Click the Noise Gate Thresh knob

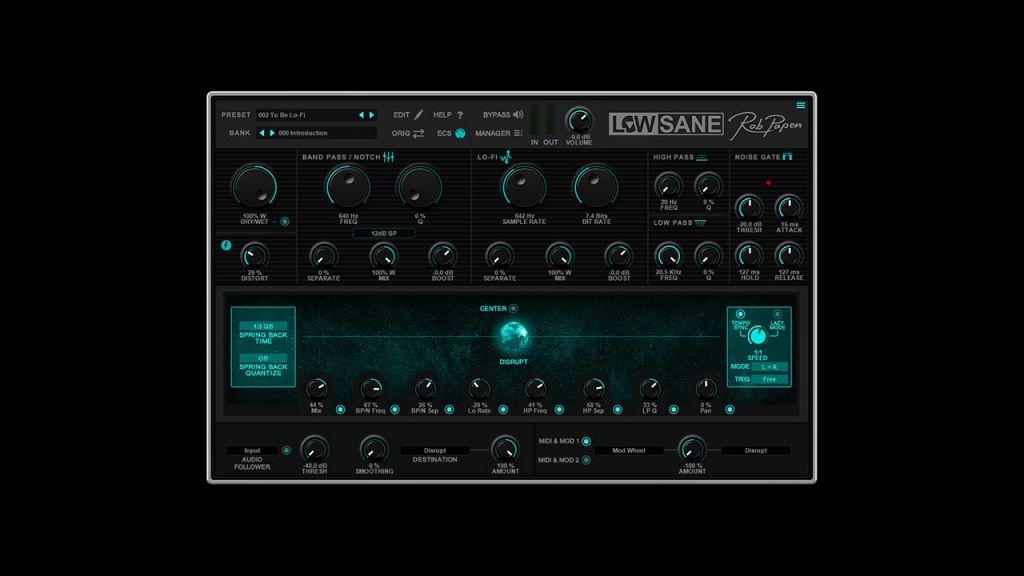[748, 208]
